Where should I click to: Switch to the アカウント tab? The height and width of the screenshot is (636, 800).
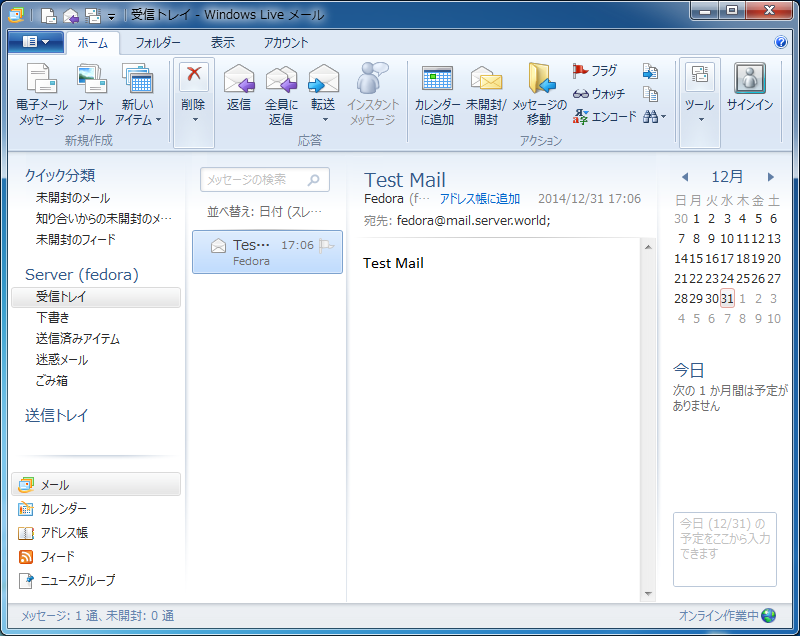point(286,43)
